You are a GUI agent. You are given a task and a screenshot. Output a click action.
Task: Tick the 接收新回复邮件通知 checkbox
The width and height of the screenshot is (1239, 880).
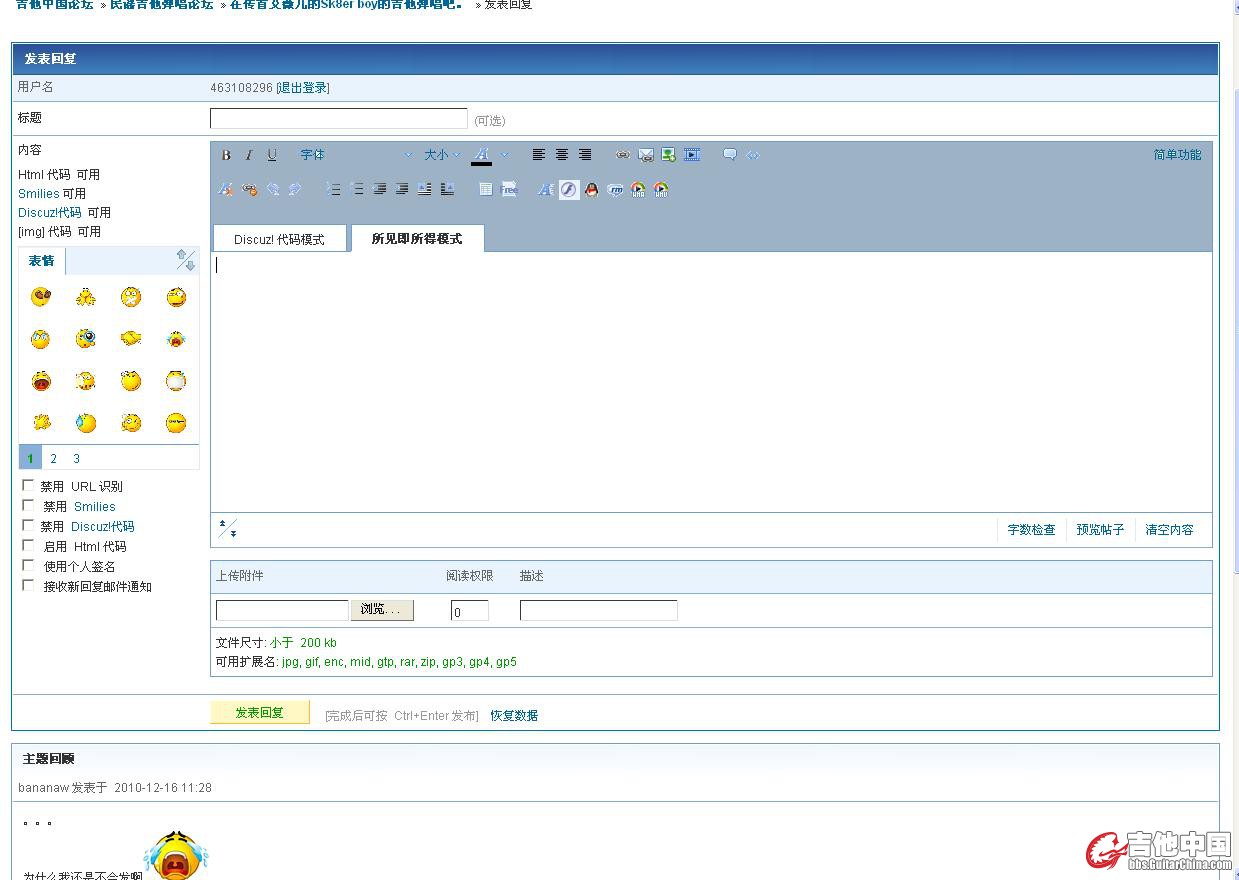point(28,586)
